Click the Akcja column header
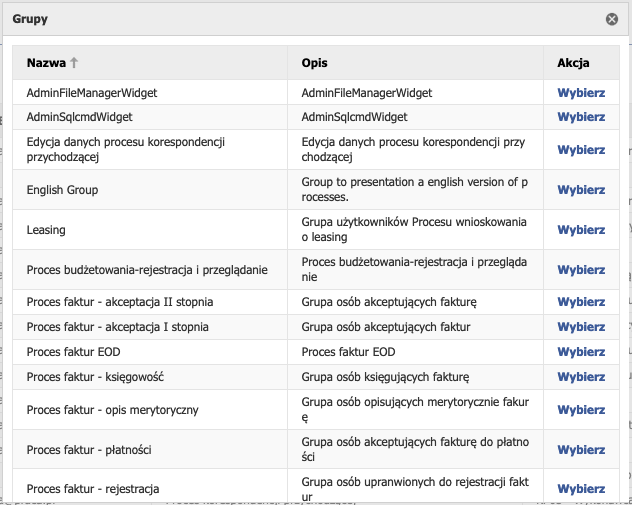 573,62
